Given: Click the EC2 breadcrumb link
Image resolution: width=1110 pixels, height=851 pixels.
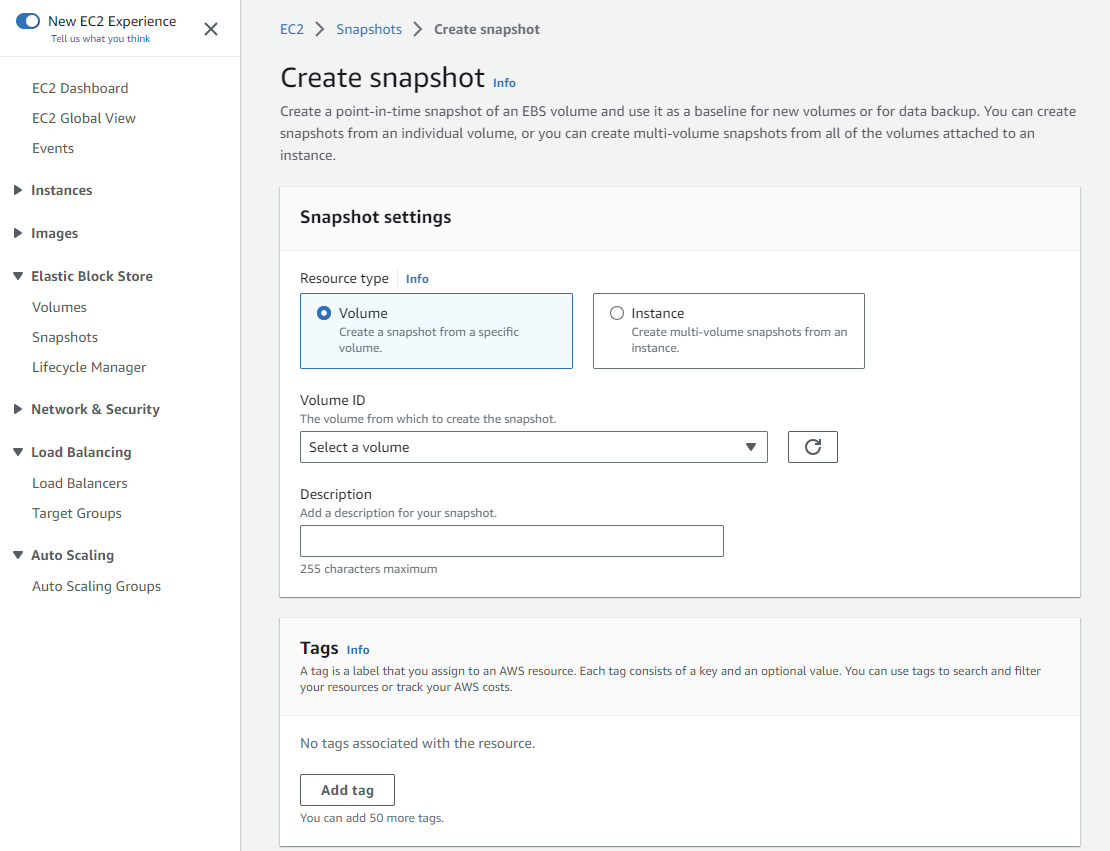Looking at the screenshot, I should [292, 29].
